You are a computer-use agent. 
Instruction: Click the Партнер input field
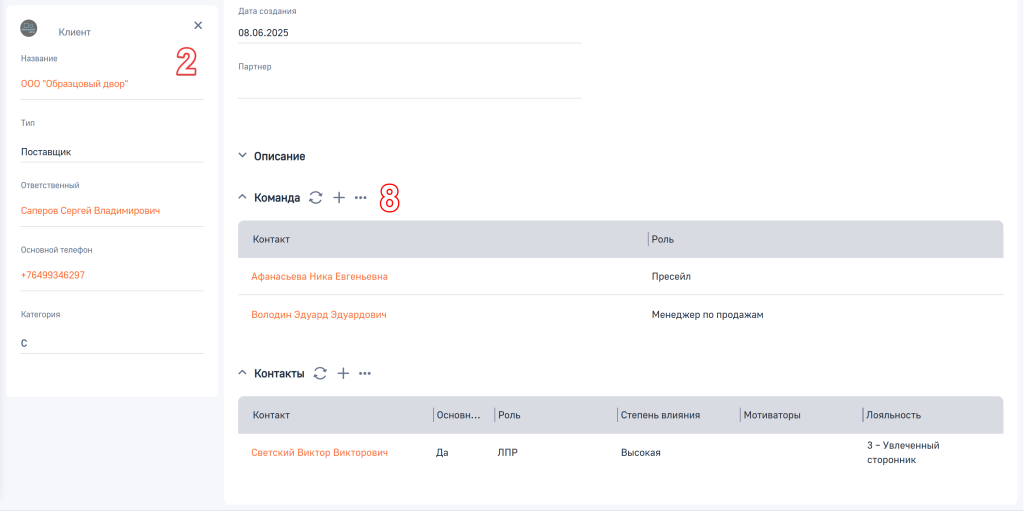pyautogui.click(x=408, y=87)
